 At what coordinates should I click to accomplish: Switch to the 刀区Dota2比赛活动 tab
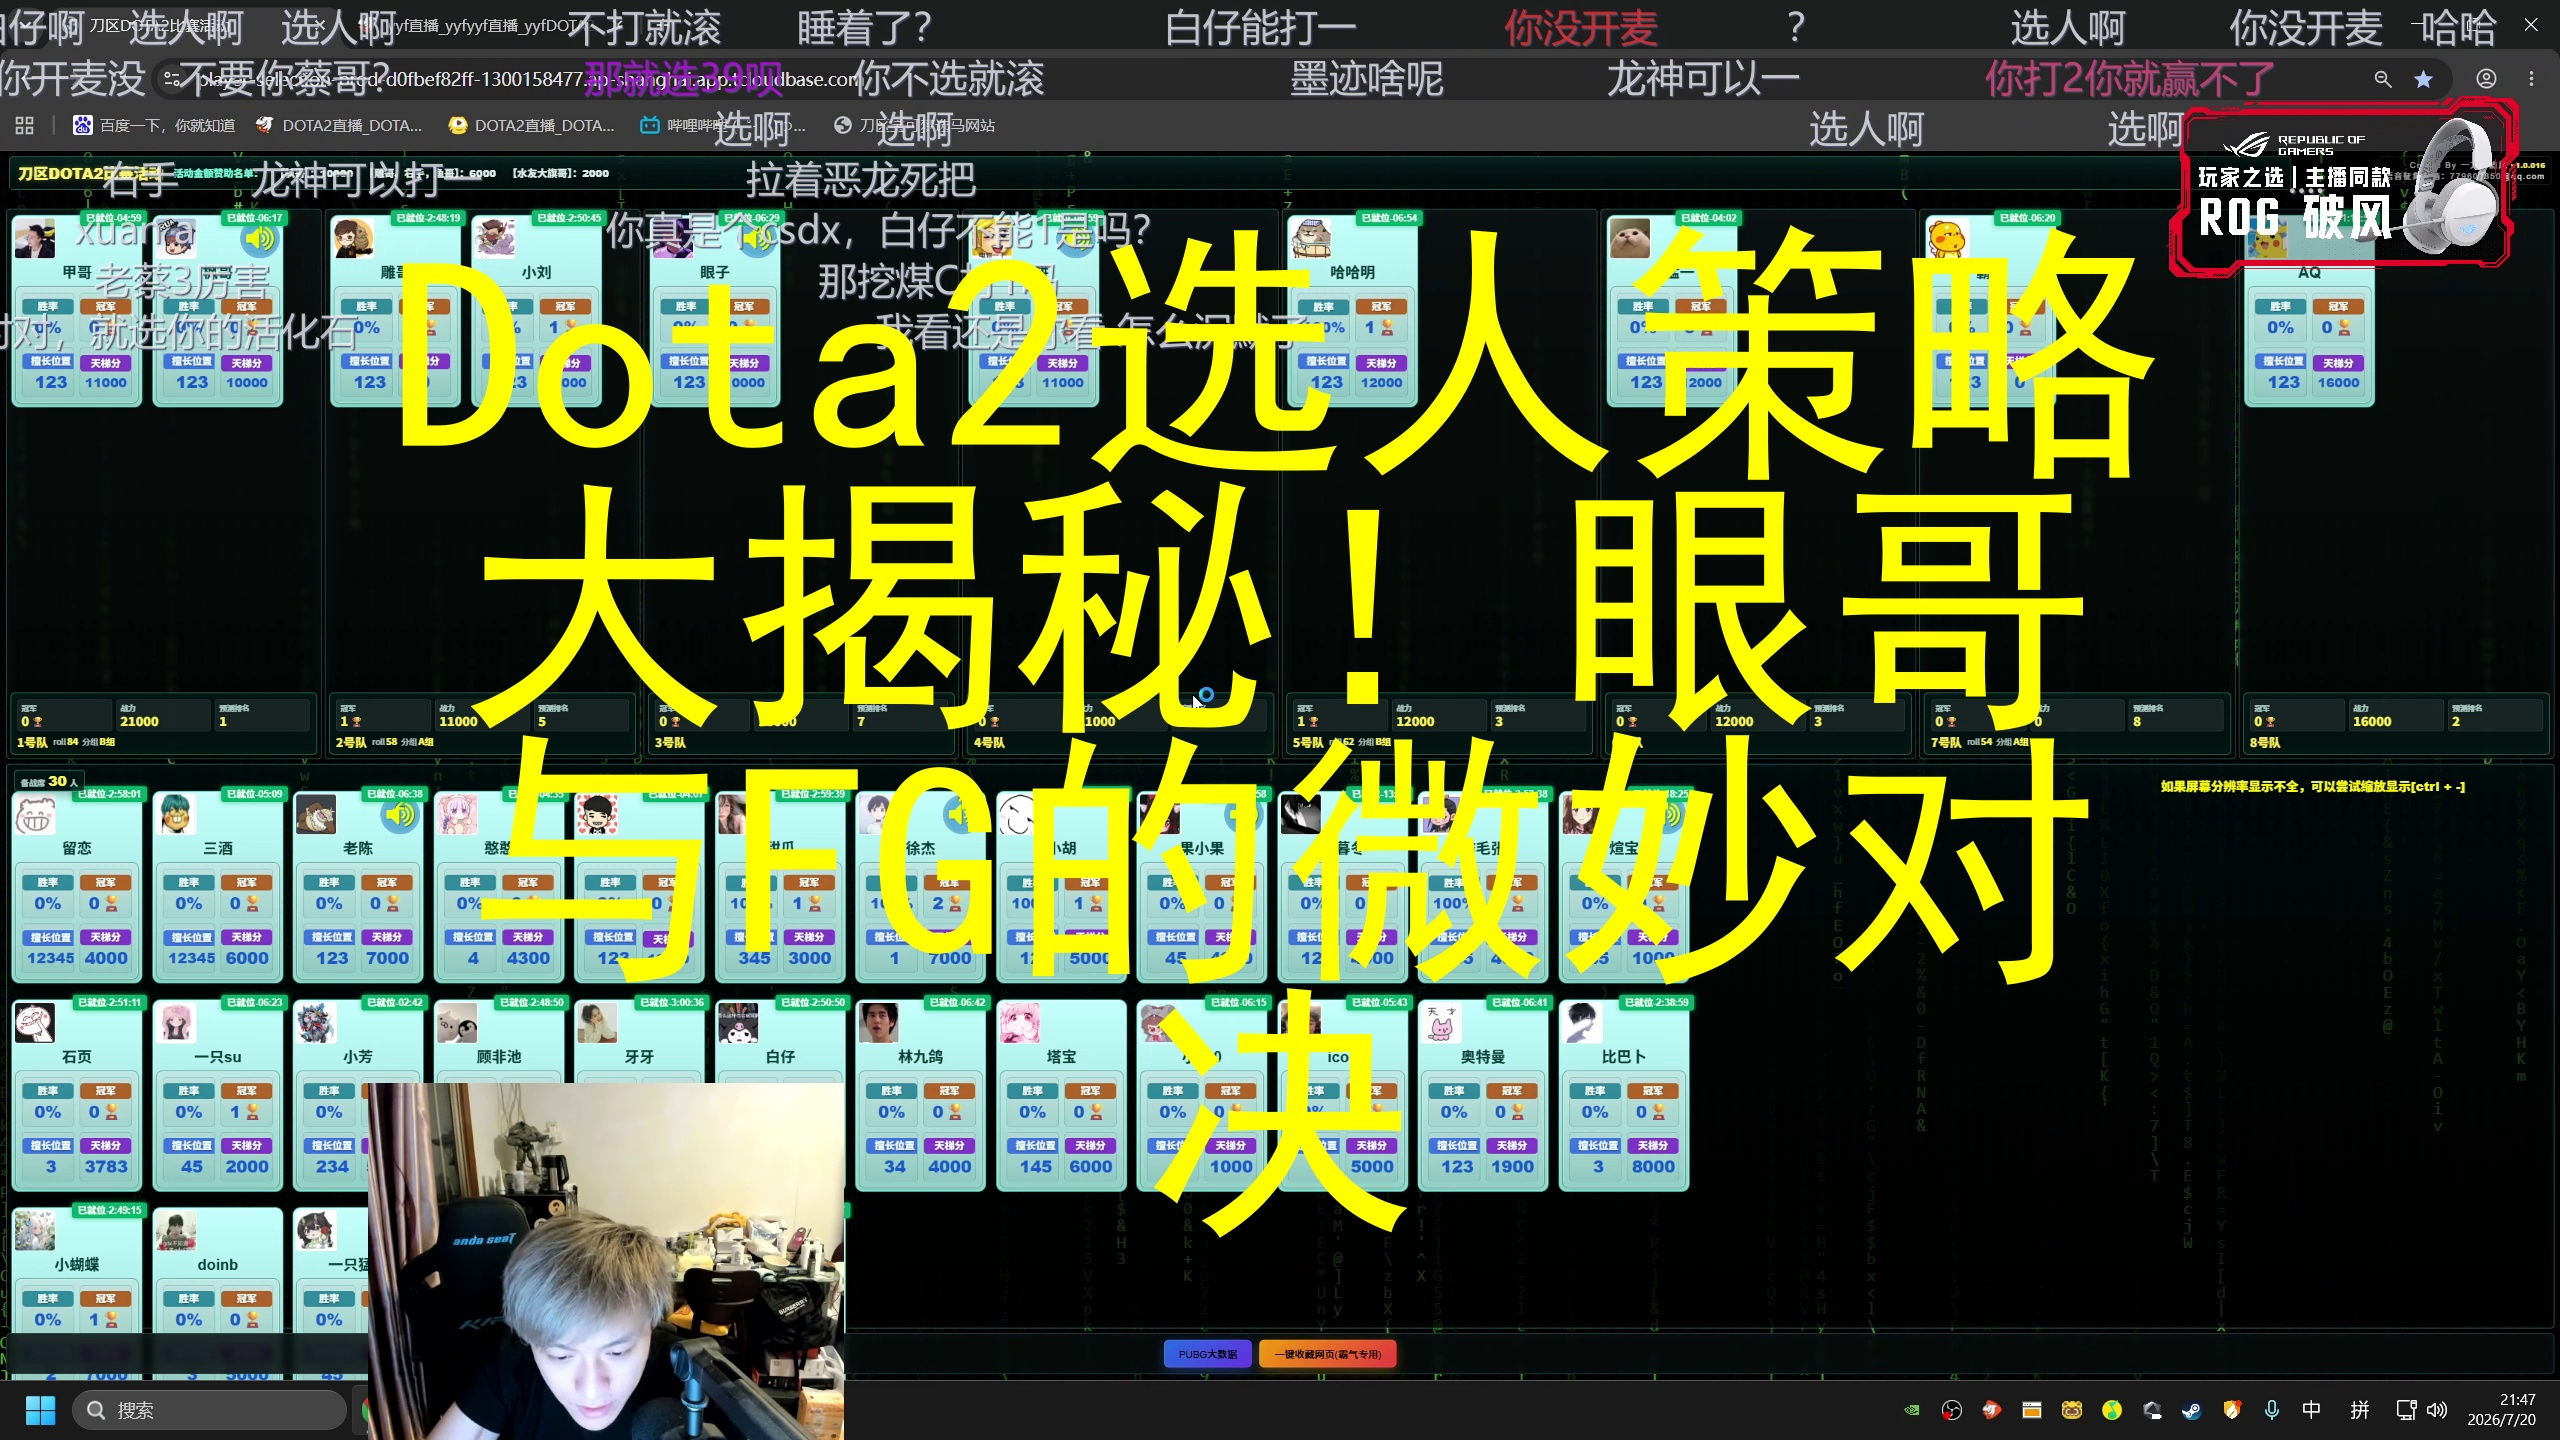160,25
